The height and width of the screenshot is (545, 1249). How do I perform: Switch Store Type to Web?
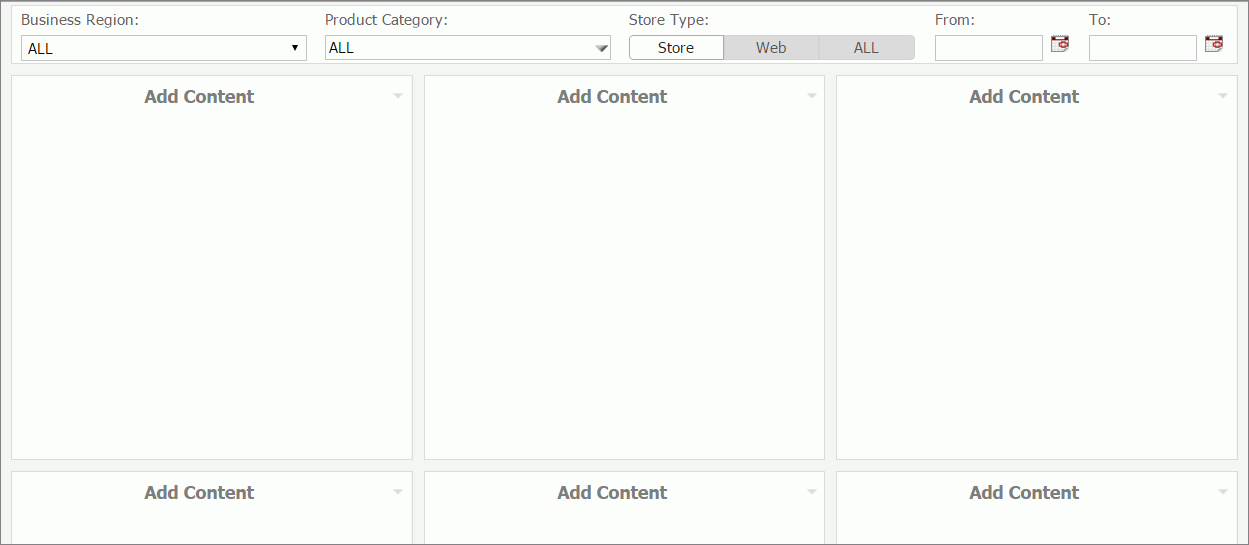point(771,48)
